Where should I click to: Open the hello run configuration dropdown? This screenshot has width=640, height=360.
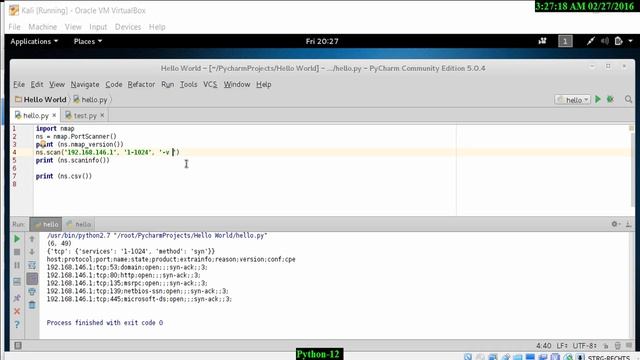[573, 100]
